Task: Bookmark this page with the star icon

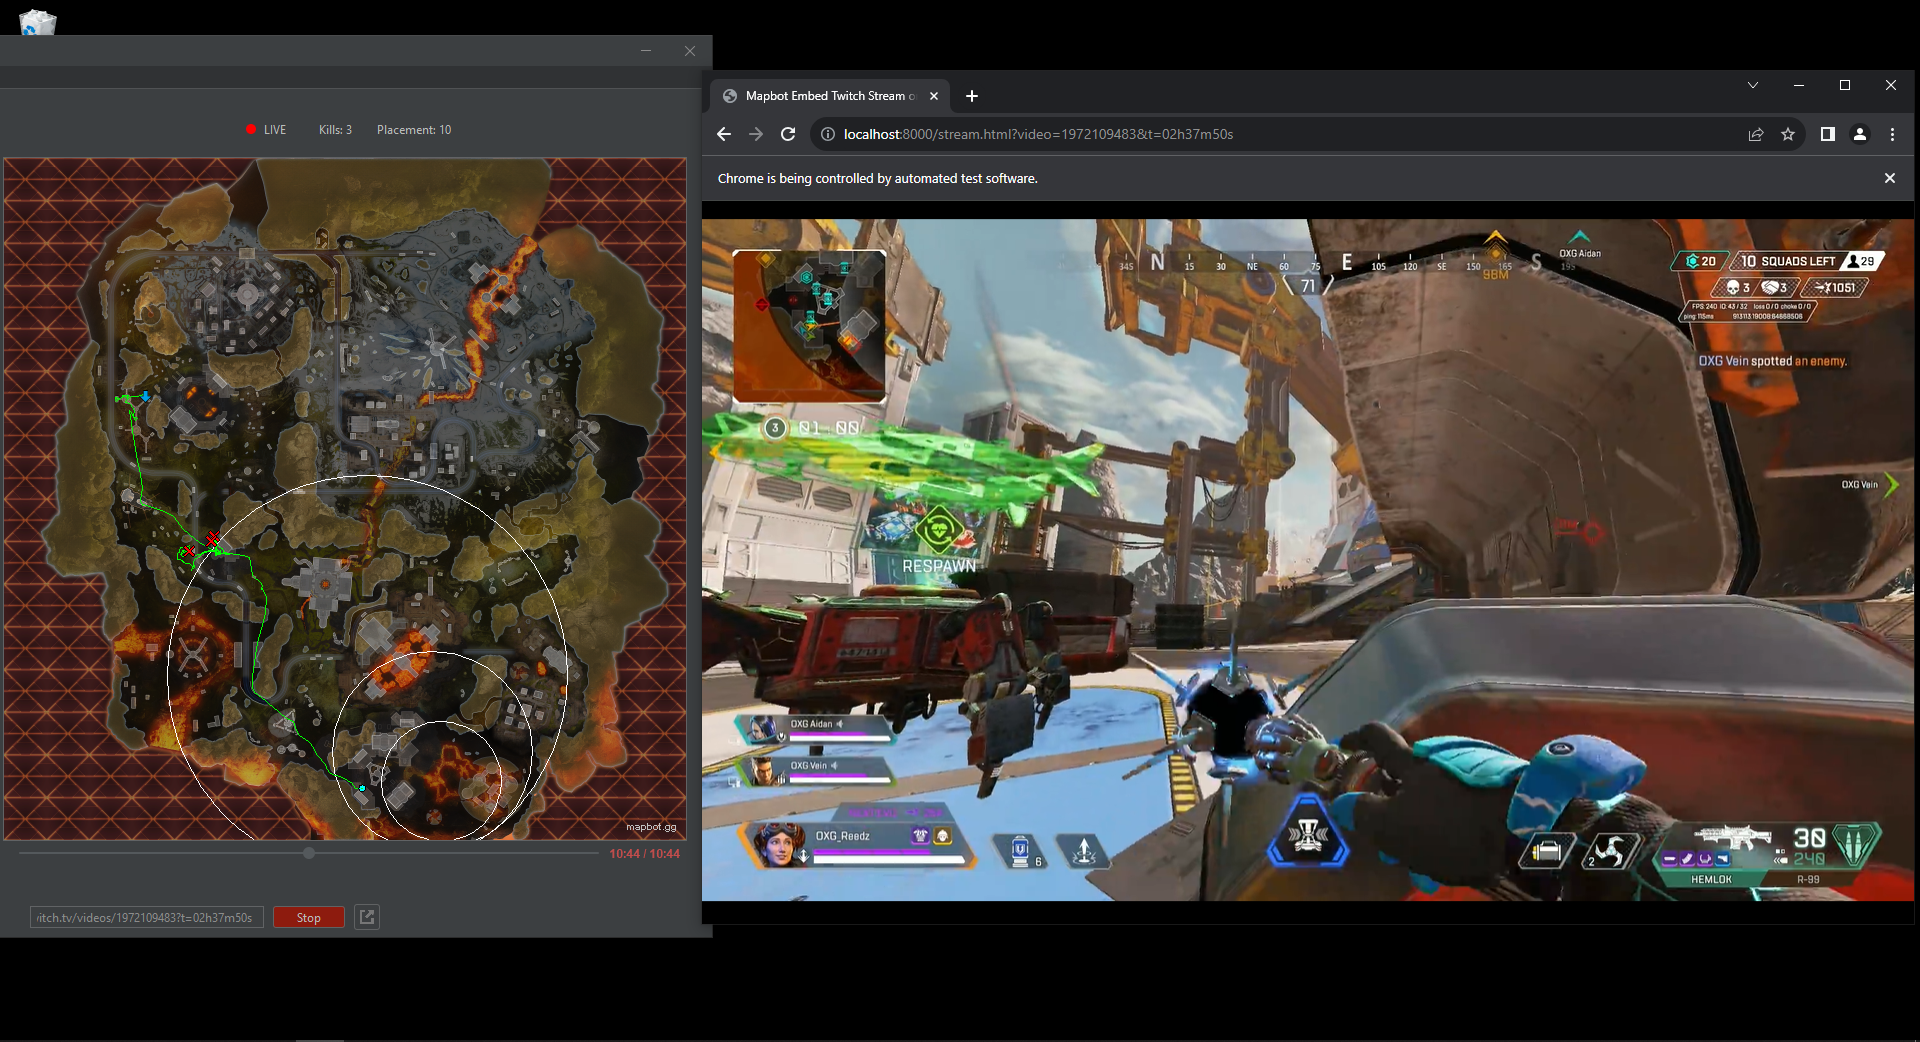Action: (x=1788, y=134)
